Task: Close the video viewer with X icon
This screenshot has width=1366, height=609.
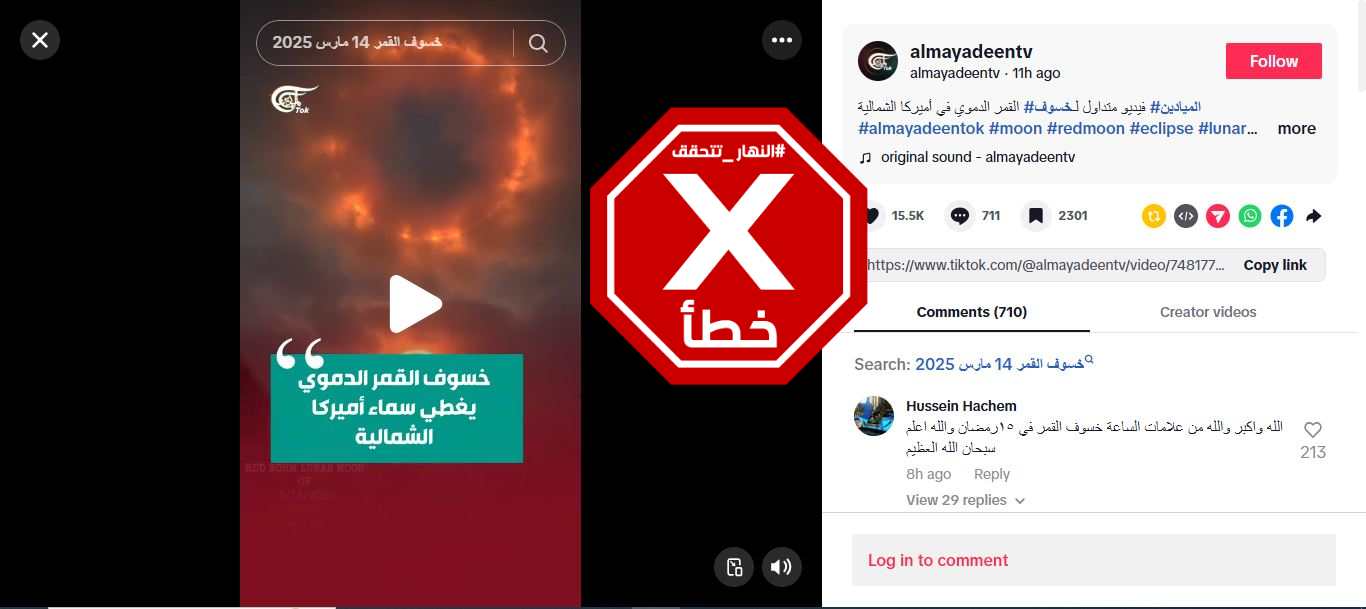Action: (40, 40)
